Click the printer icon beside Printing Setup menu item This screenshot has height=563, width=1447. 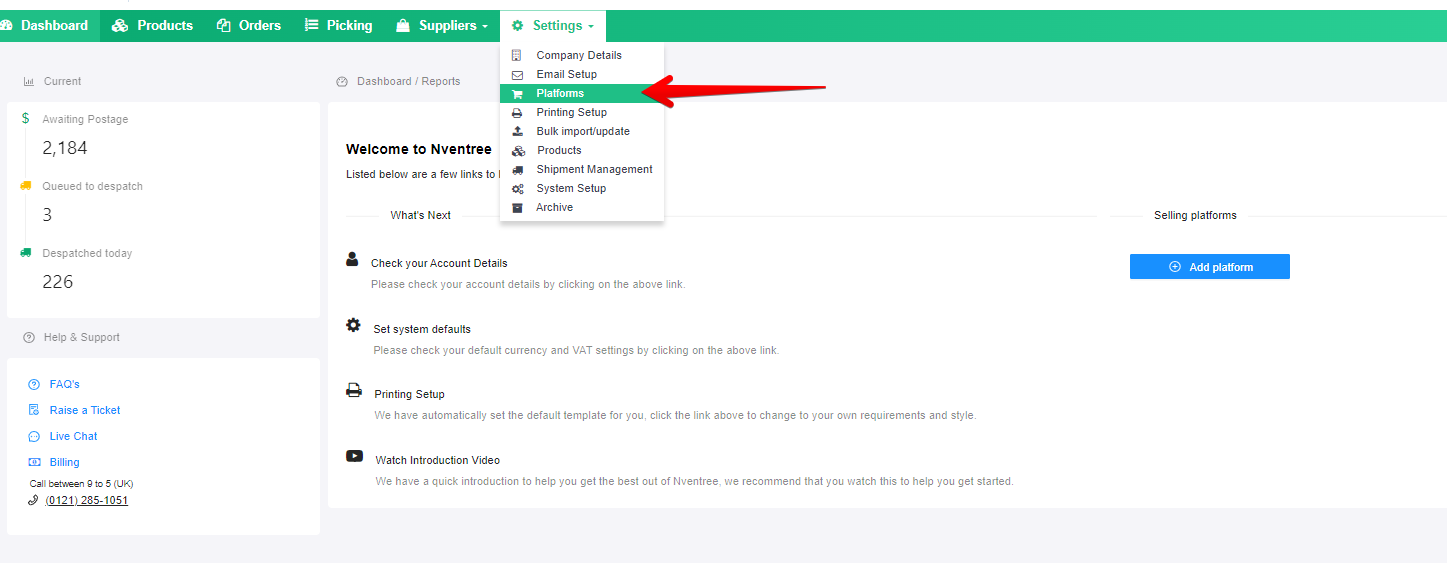(x=517, y=113)
